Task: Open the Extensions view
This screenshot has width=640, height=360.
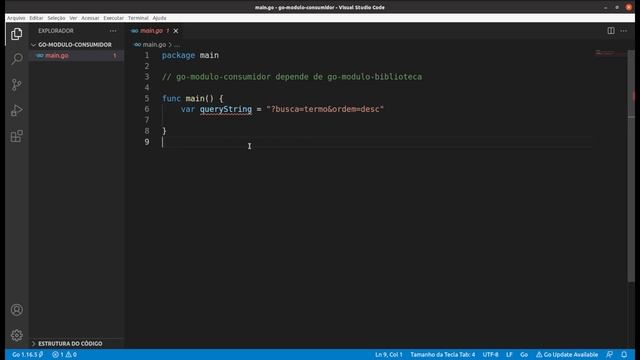Action: [x=17, y=136]
